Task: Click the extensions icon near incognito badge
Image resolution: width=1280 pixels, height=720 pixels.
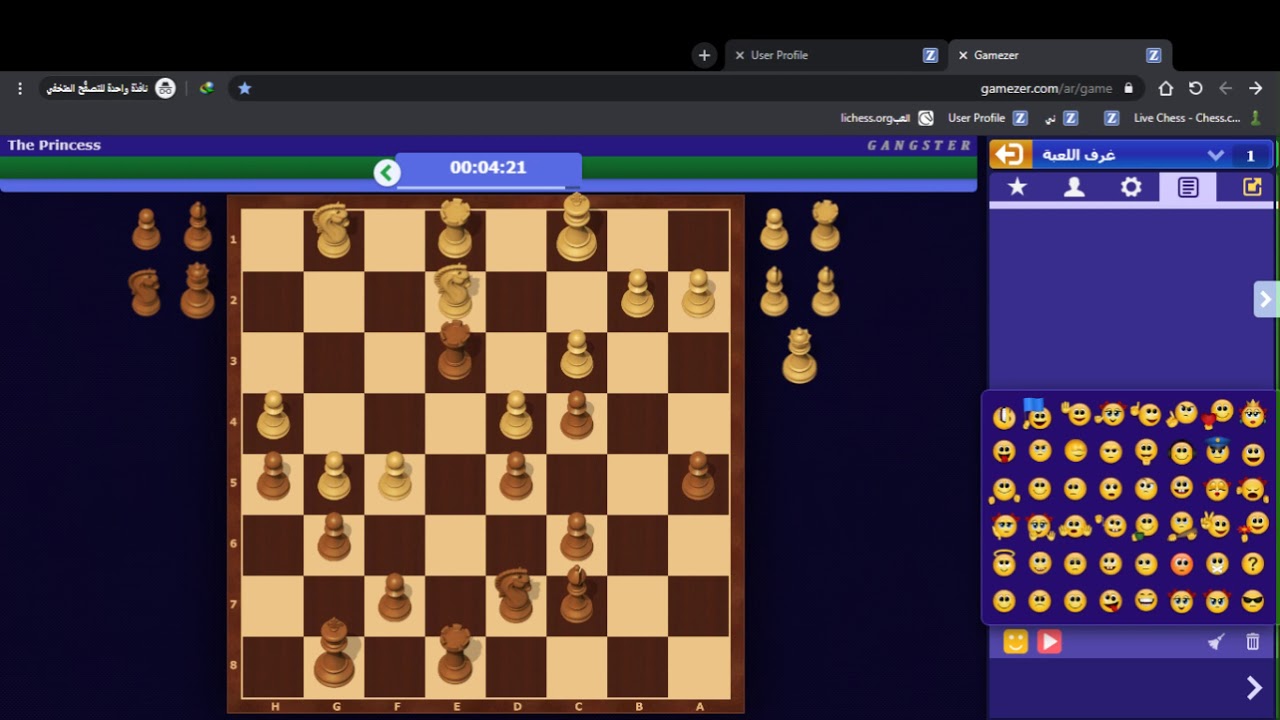Action: pyautogui.click(x=207, y=88)
